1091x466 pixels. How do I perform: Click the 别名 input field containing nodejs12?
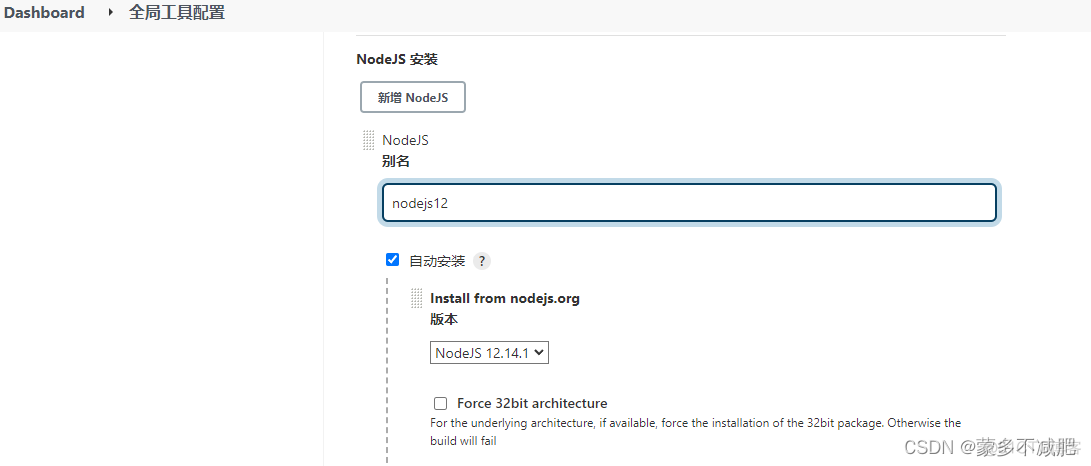(x=689, y=203)
